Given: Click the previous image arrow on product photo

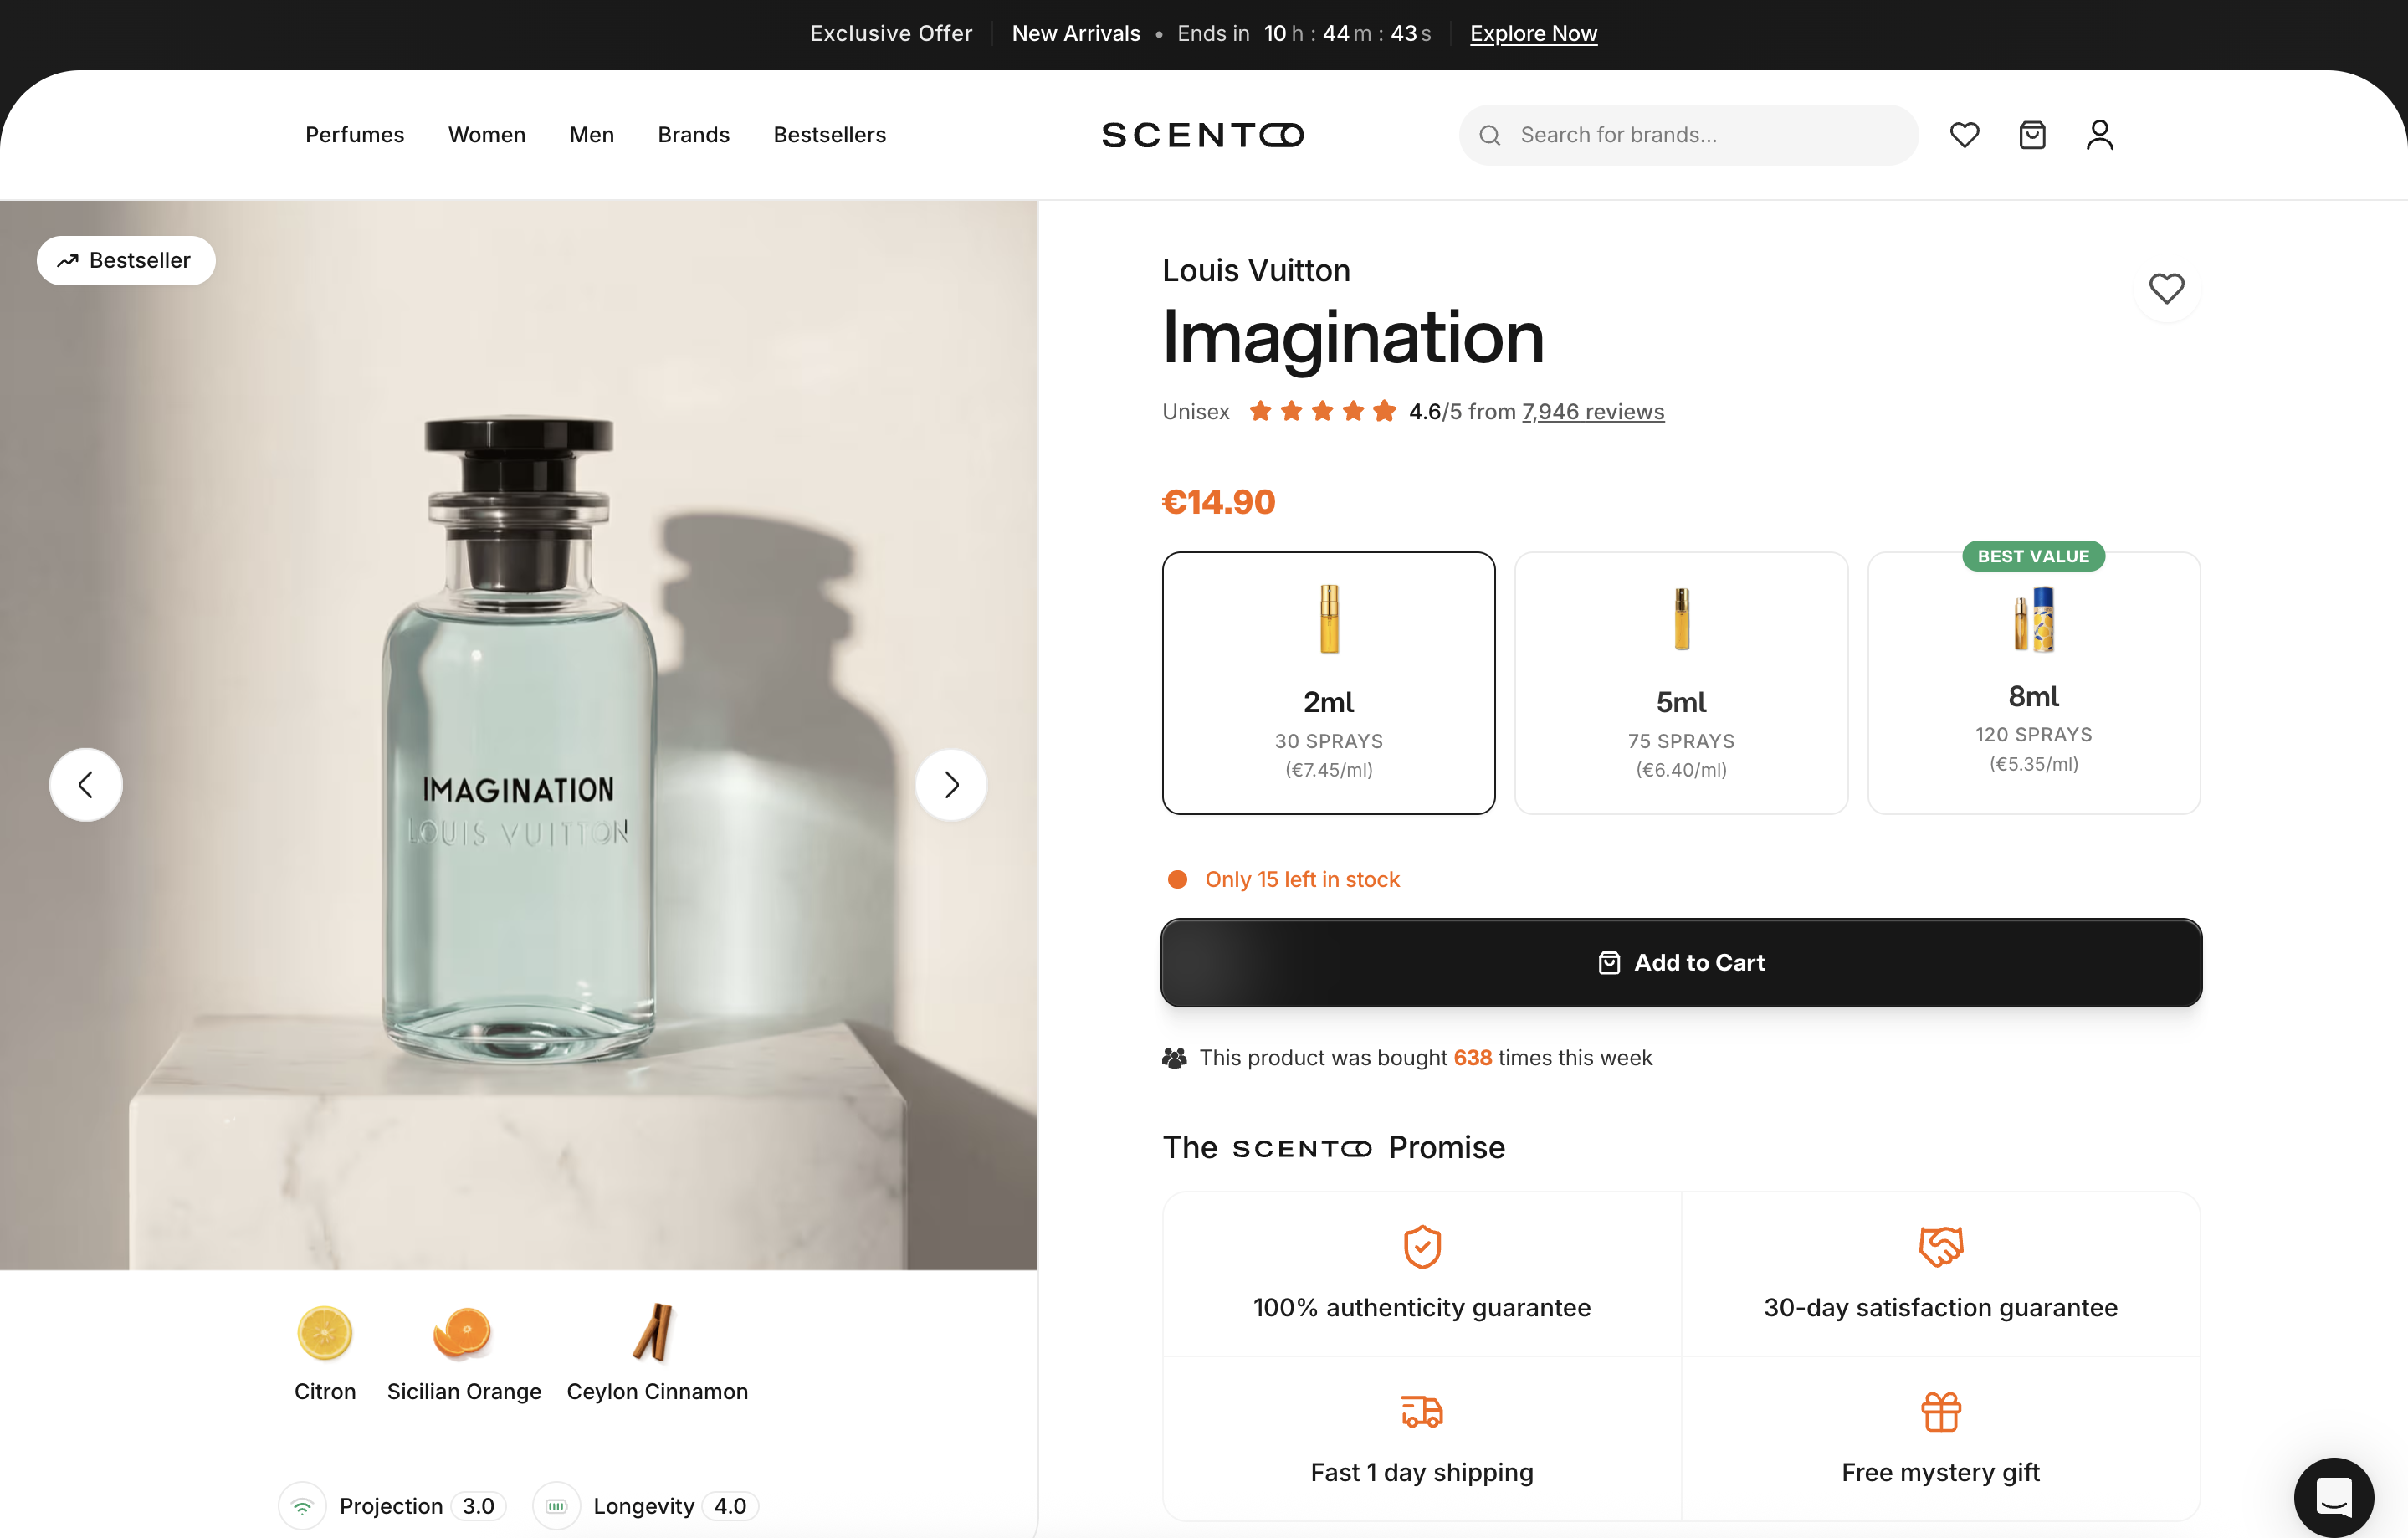Looking at the screenshot, I should pyautogui.click(x=85, y=784).
